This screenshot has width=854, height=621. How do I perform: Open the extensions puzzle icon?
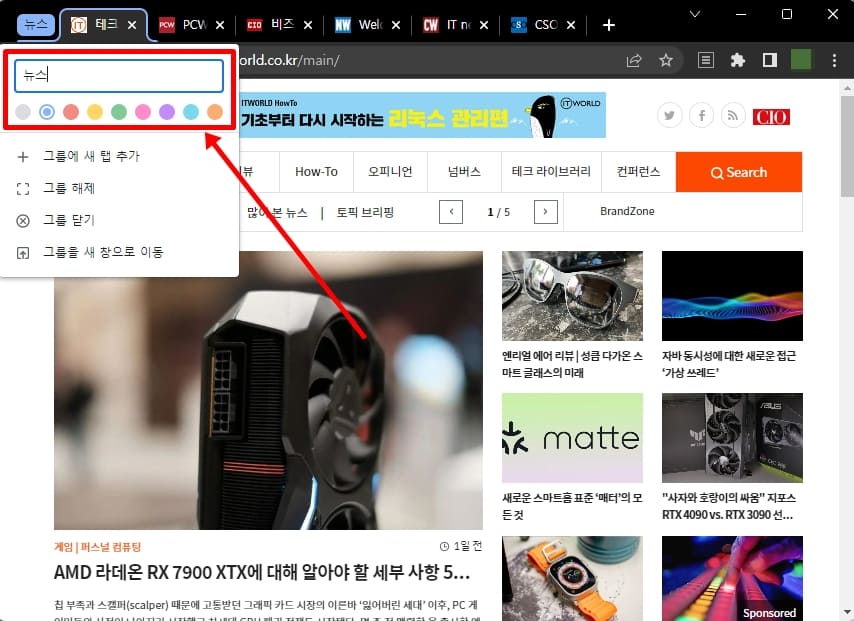[737, 60]
